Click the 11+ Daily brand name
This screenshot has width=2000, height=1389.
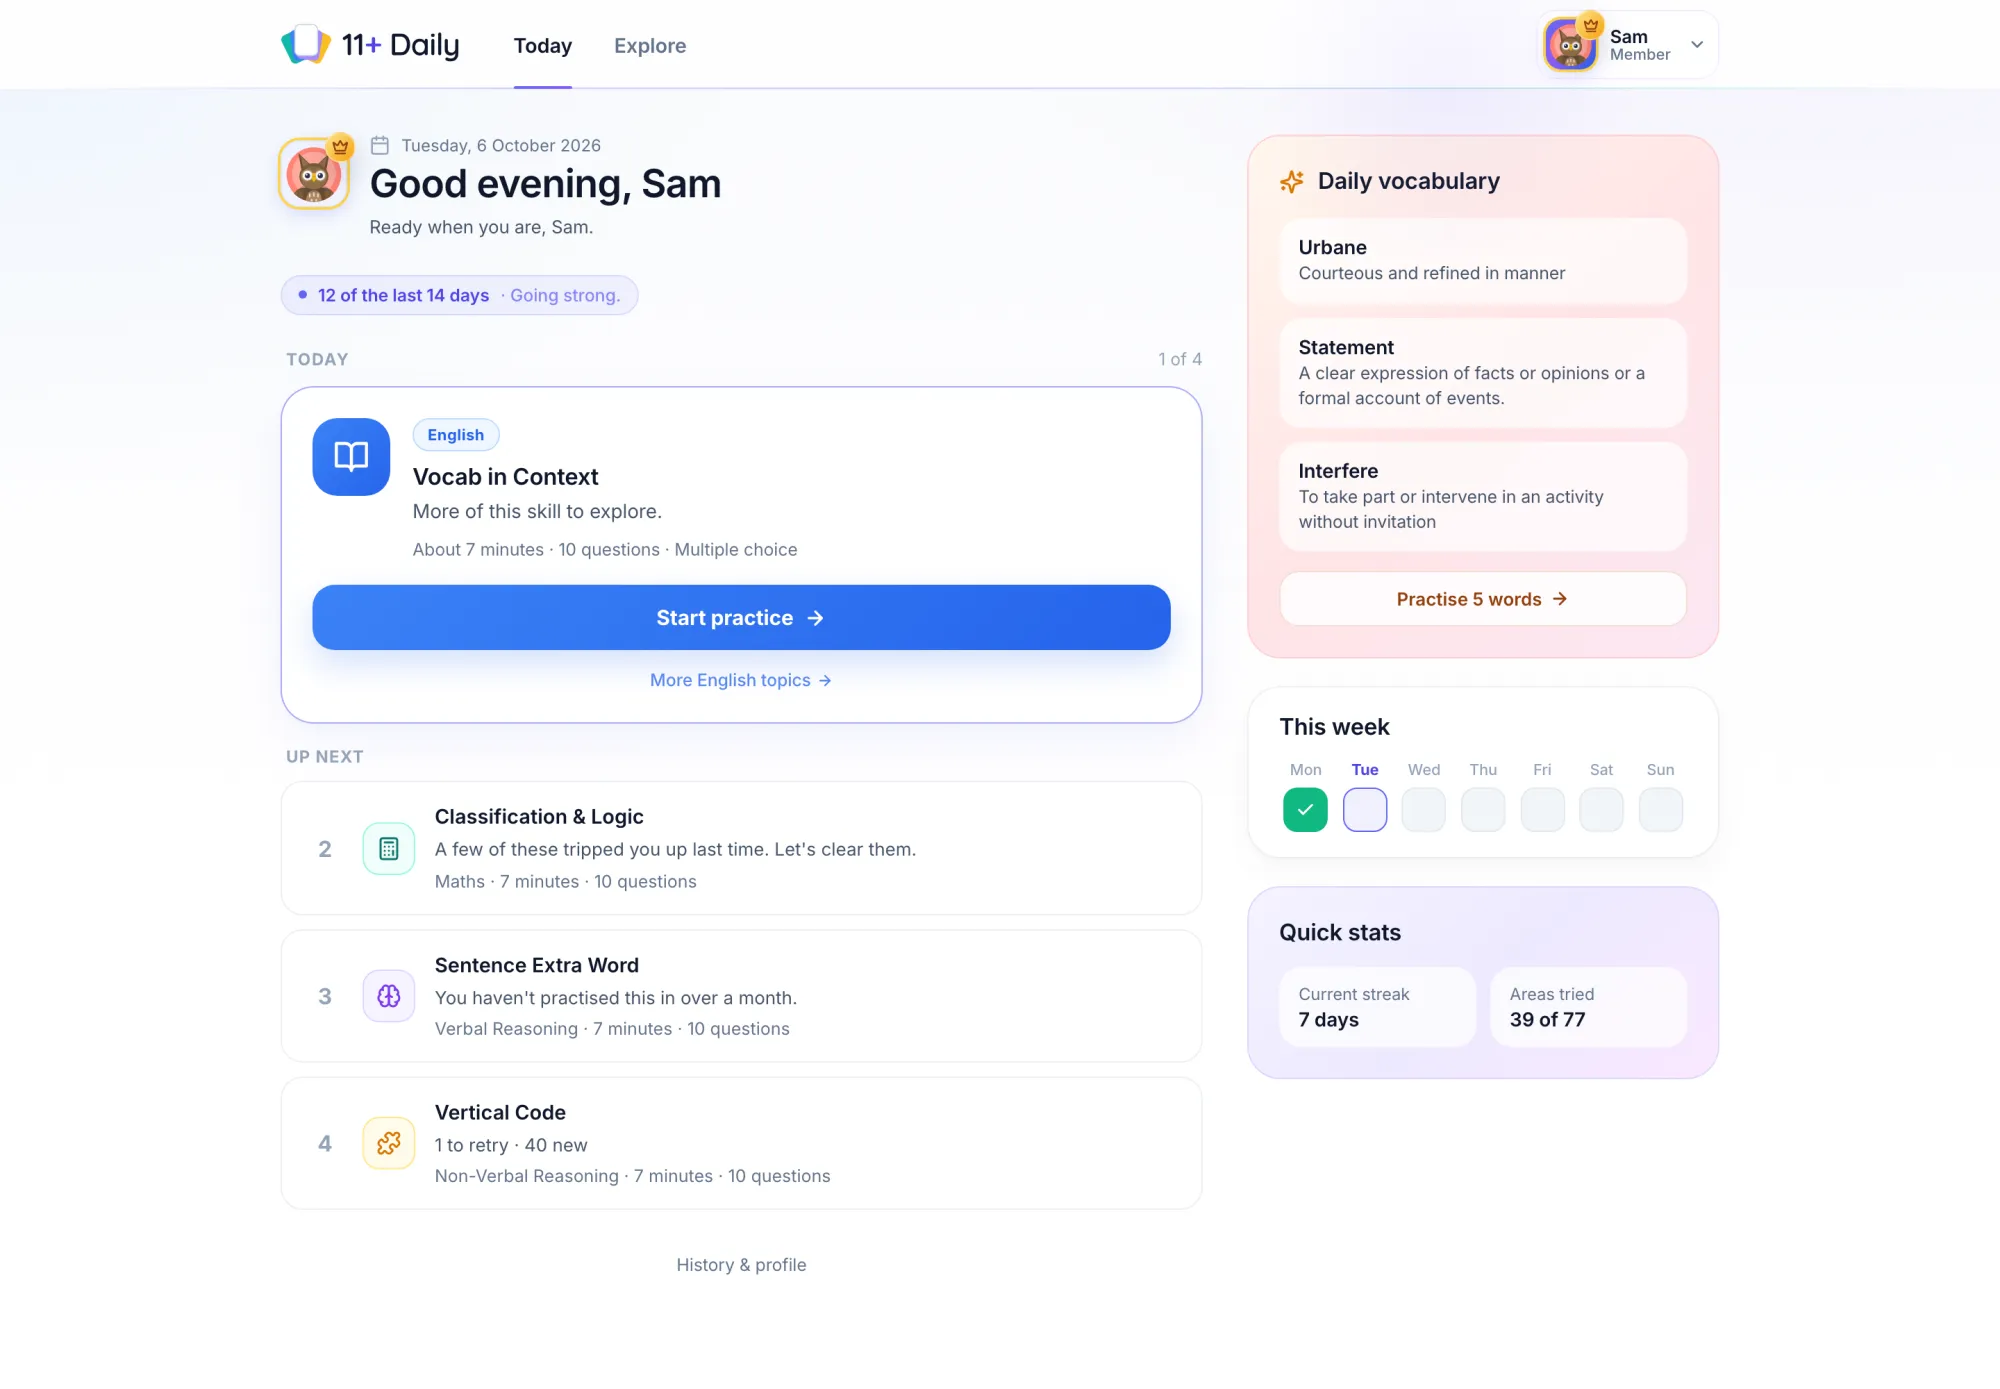tap(400, 45)
